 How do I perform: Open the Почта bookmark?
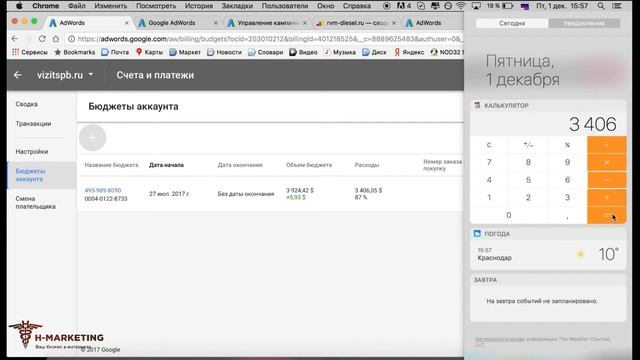point(115,52)
